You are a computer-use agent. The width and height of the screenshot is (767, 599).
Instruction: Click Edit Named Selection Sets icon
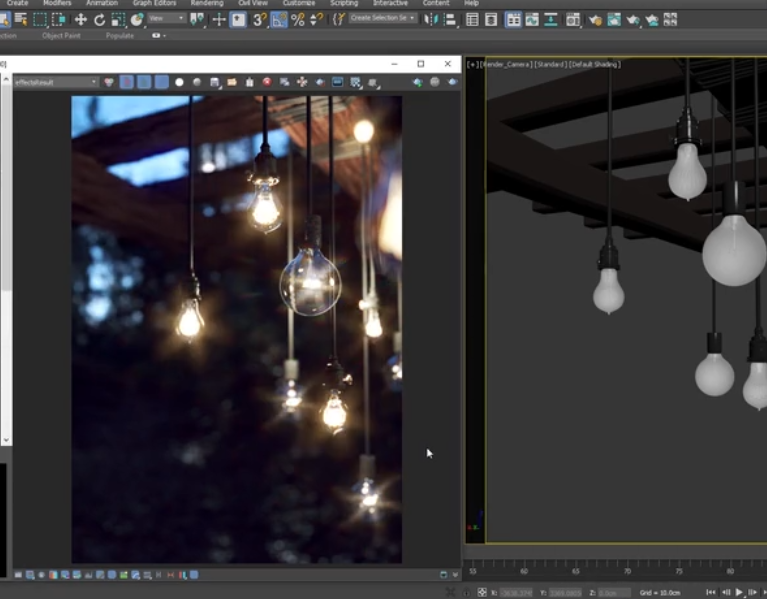tap(338, 20)
